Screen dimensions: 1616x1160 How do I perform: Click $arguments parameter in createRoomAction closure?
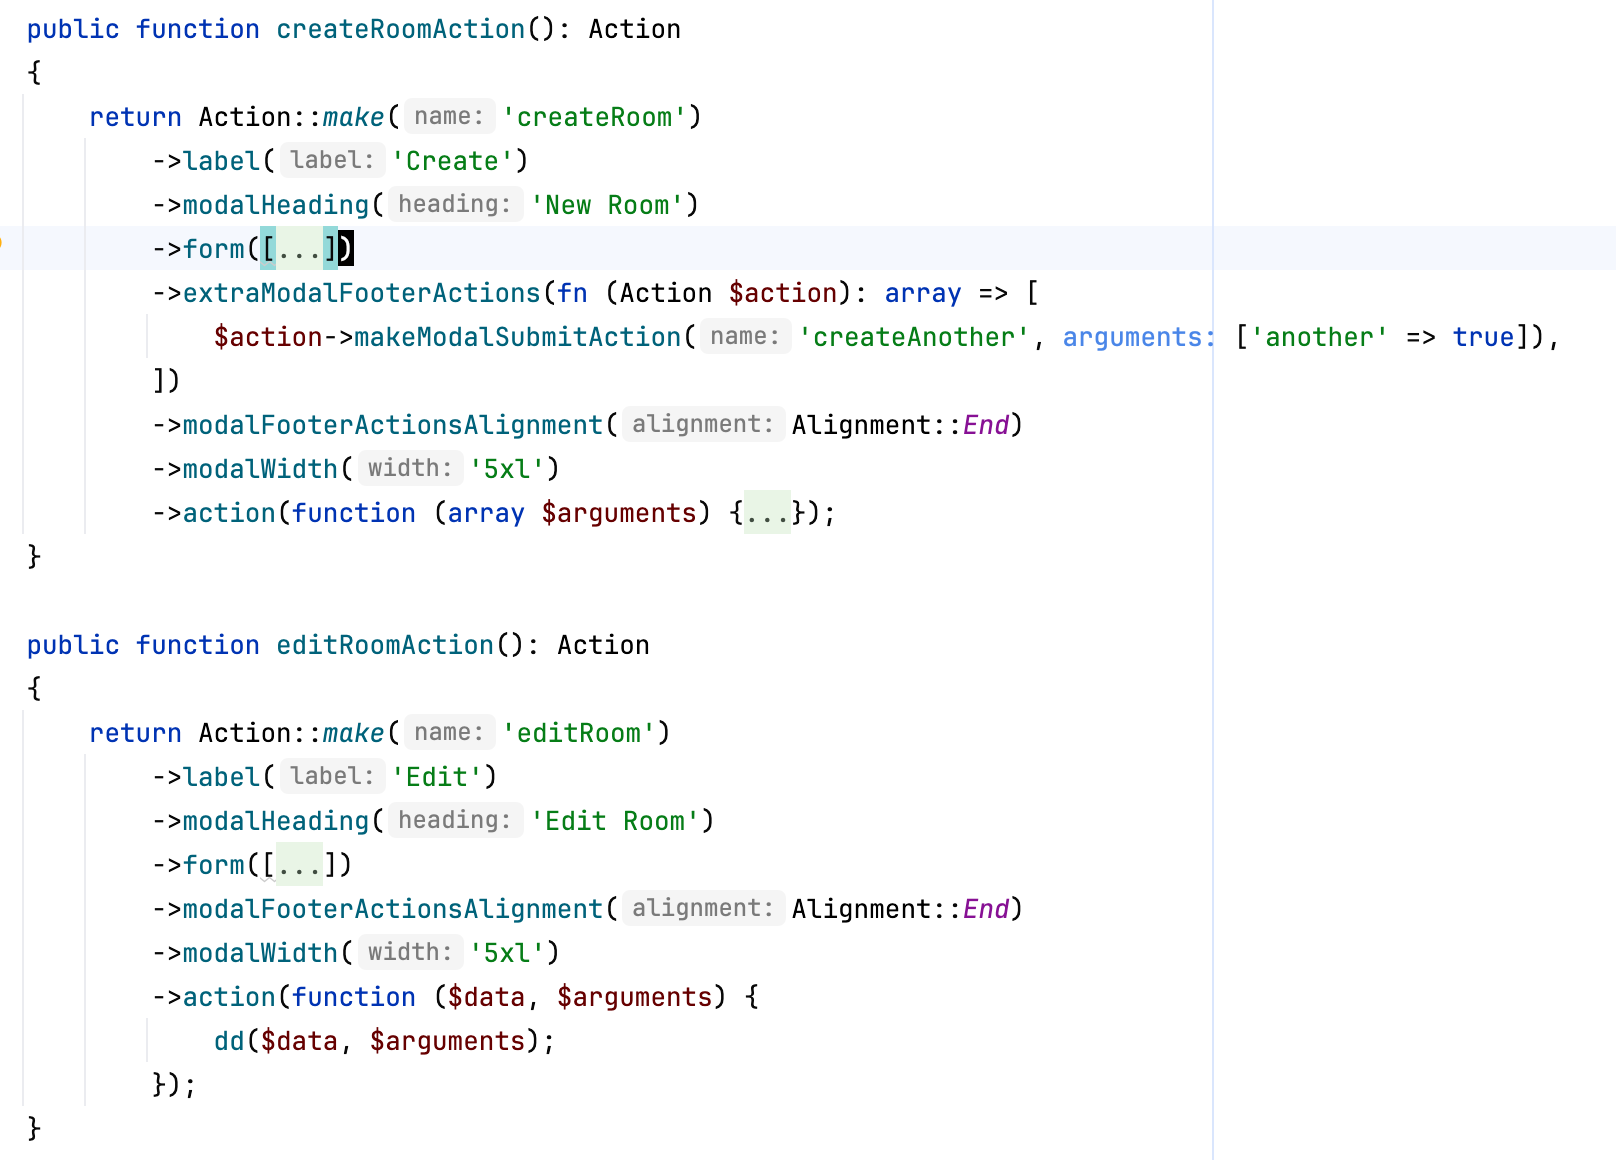(x=619, y=513)
